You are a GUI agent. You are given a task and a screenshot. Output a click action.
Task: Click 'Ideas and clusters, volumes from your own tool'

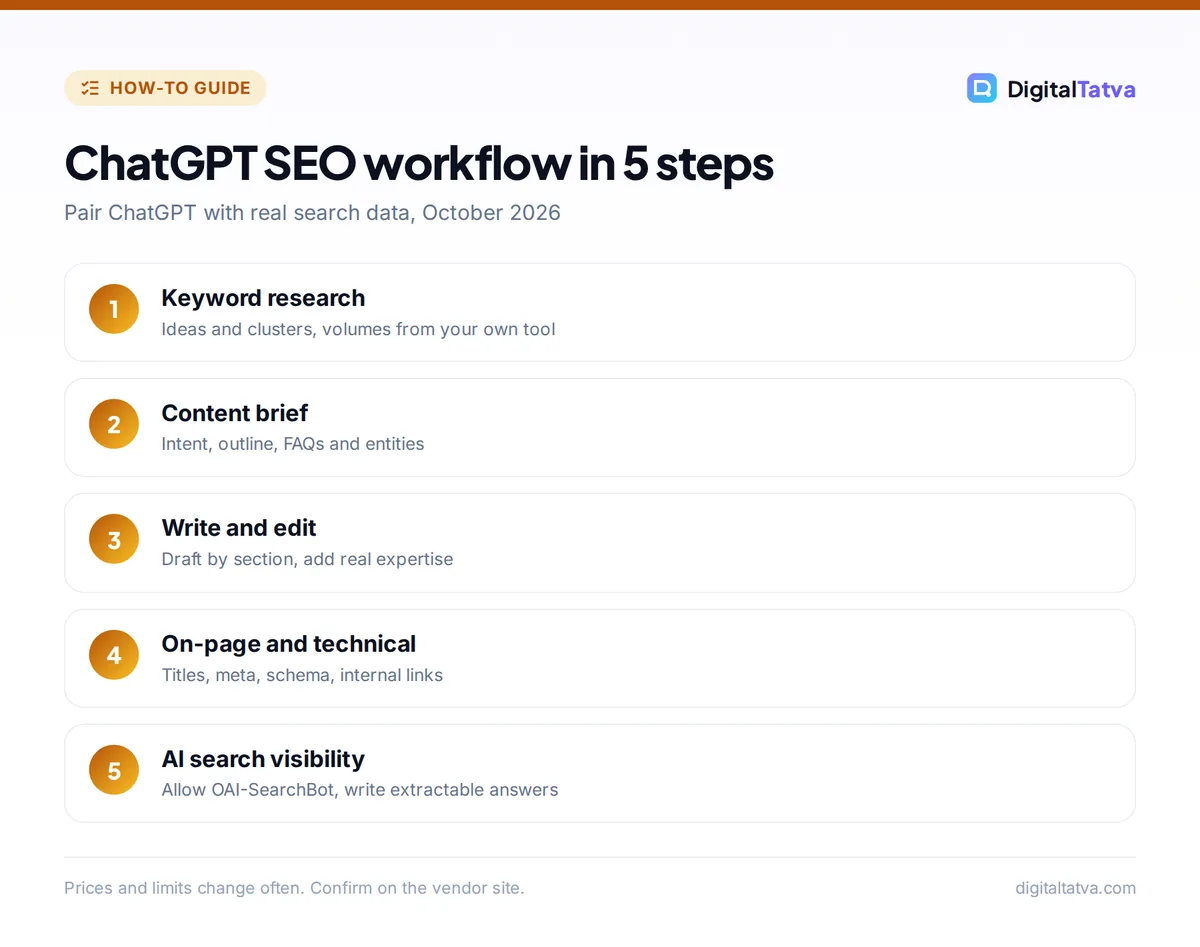click(x=358, y=329)
